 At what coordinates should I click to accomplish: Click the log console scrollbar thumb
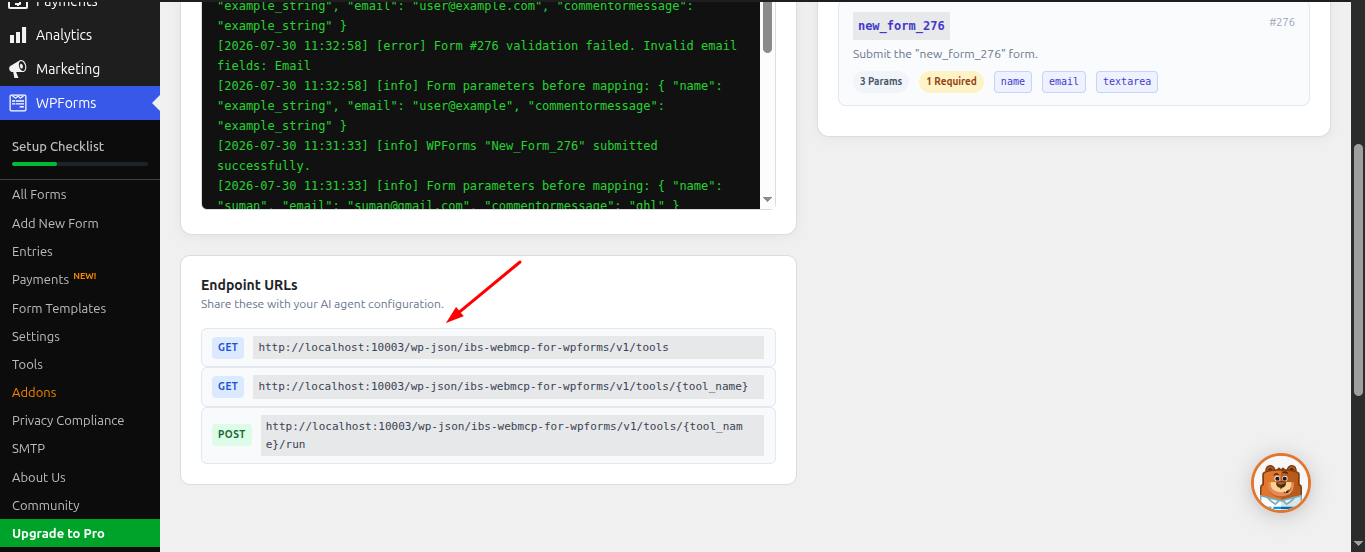[x=768, y=26]
